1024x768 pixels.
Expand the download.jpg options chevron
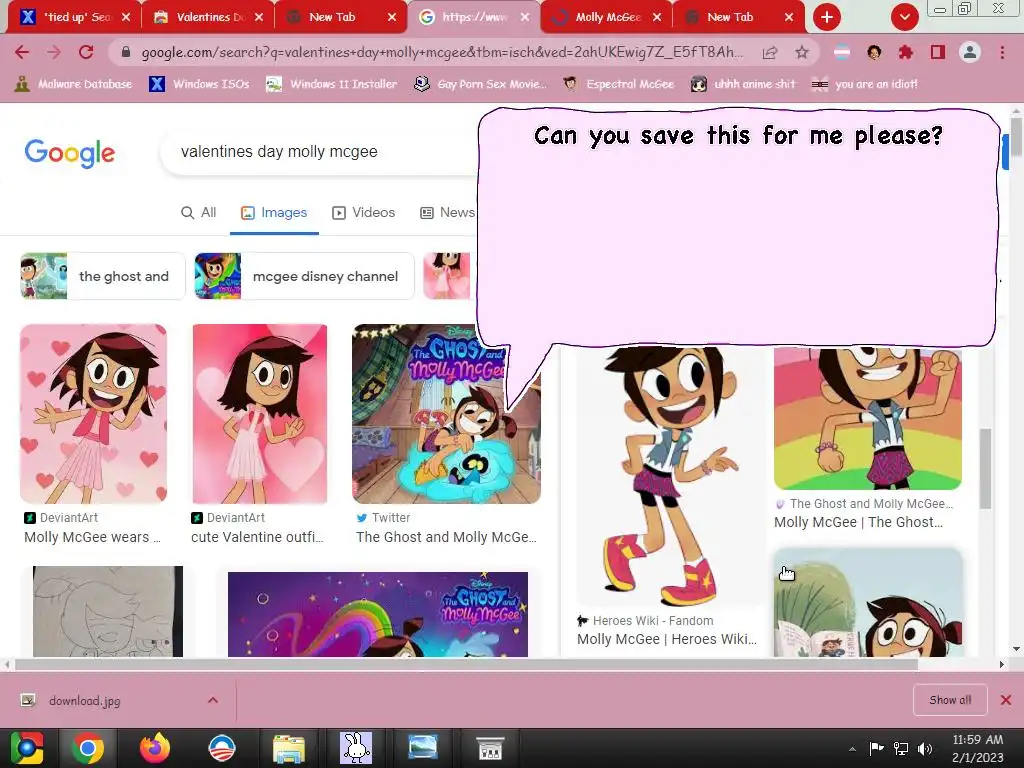(213, 701)
